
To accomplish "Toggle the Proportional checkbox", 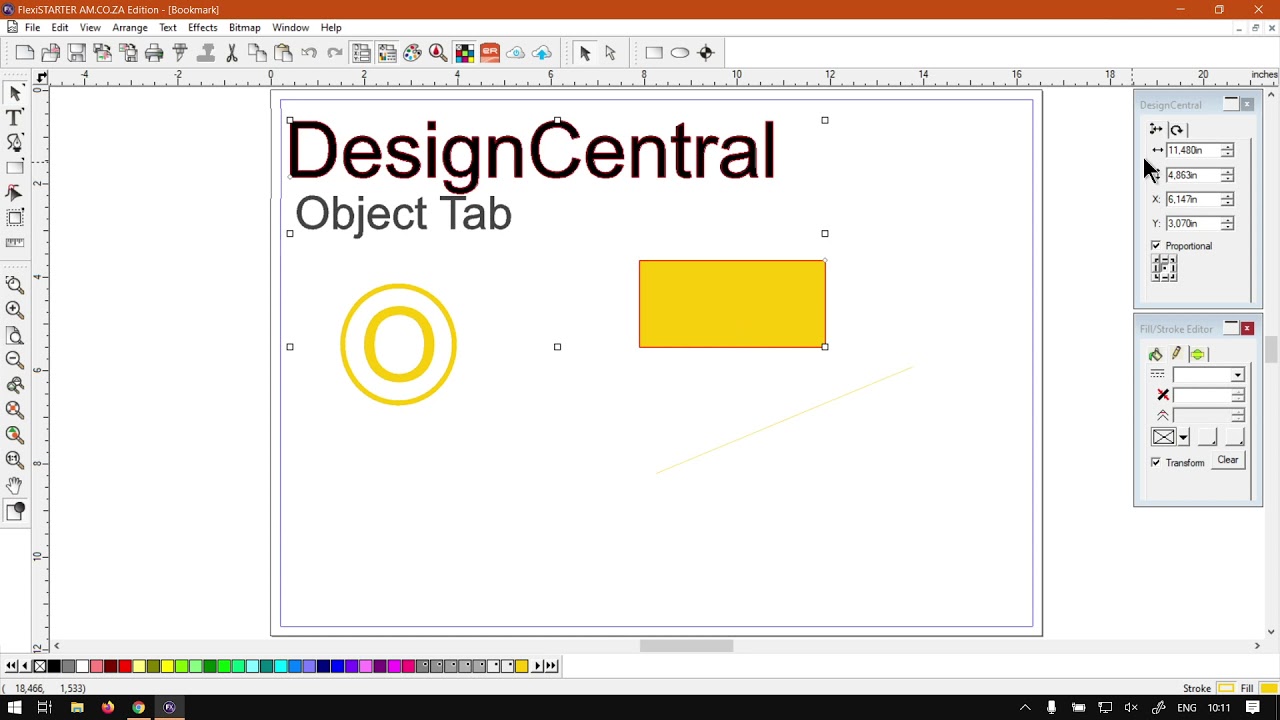I will coord(1156,246).
